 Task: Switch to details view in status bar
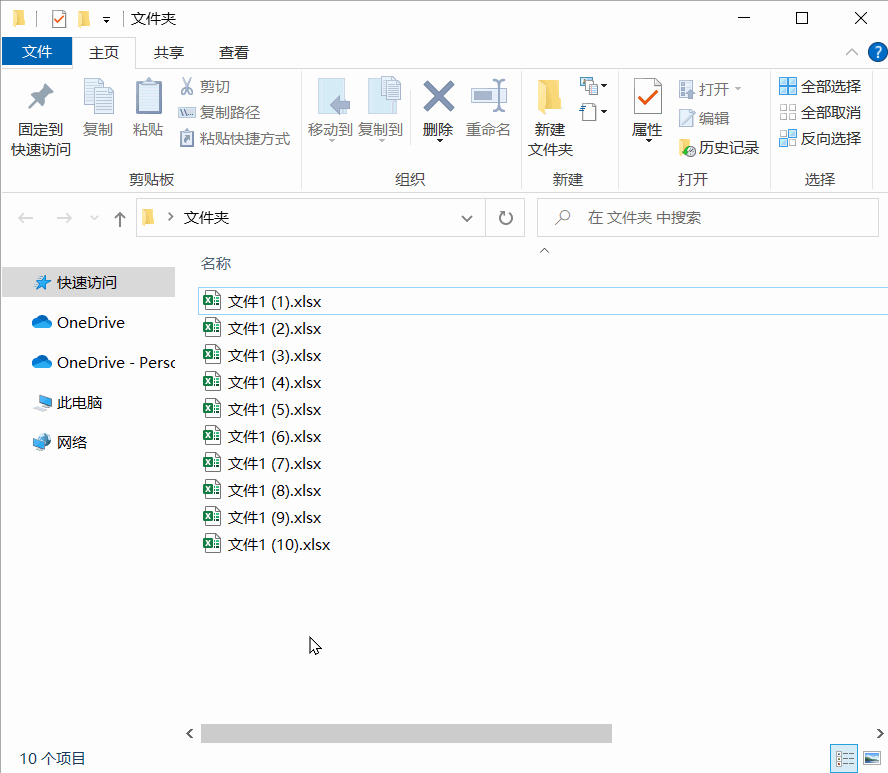[844, 759]
